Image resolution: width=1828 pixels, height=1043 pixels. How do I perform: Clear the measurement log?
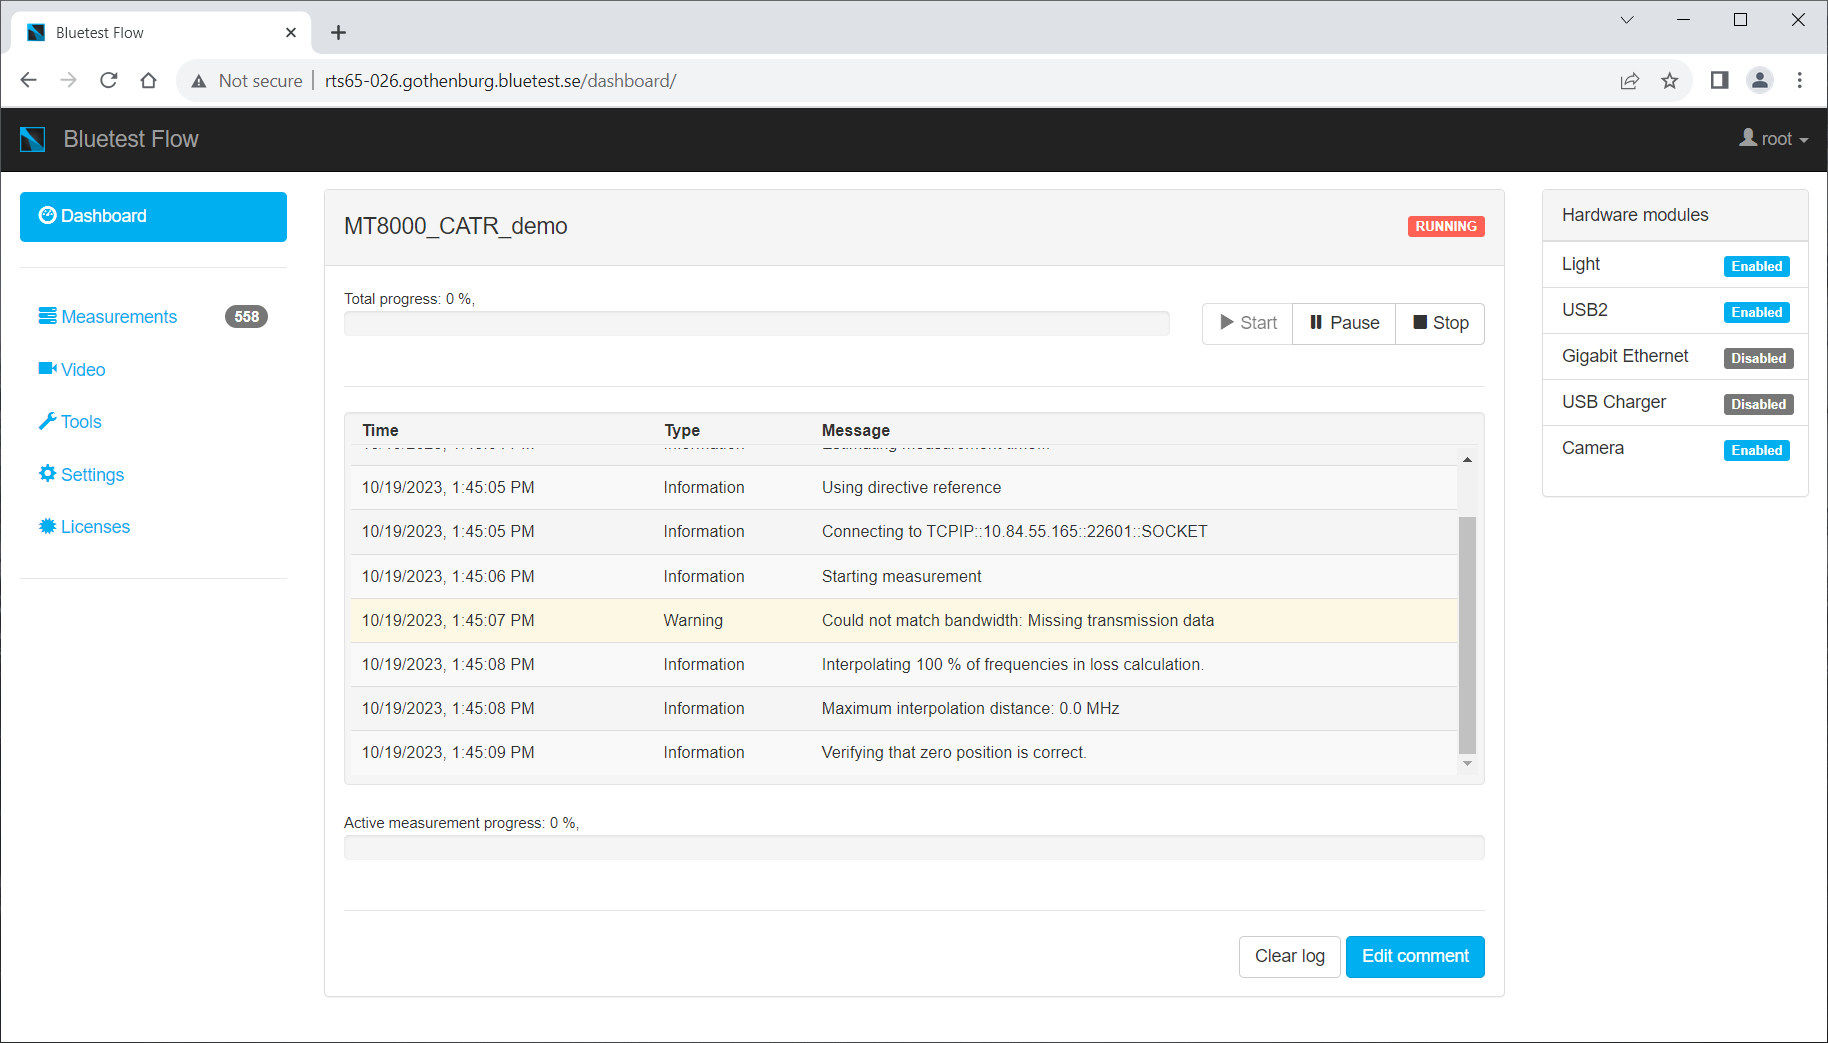(1290, 957)
